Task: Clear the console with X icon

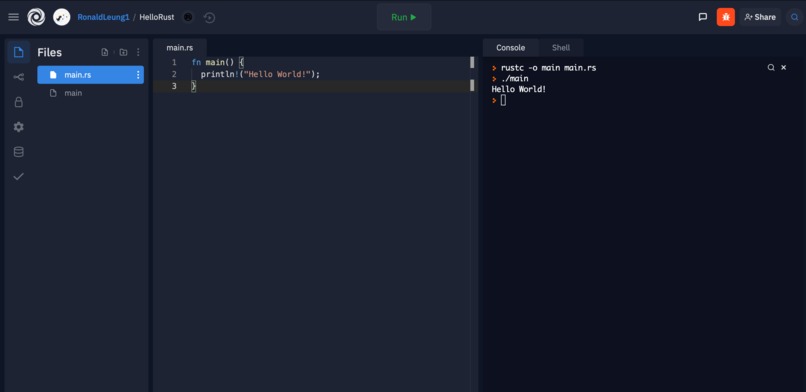Action: coord(783,67)
